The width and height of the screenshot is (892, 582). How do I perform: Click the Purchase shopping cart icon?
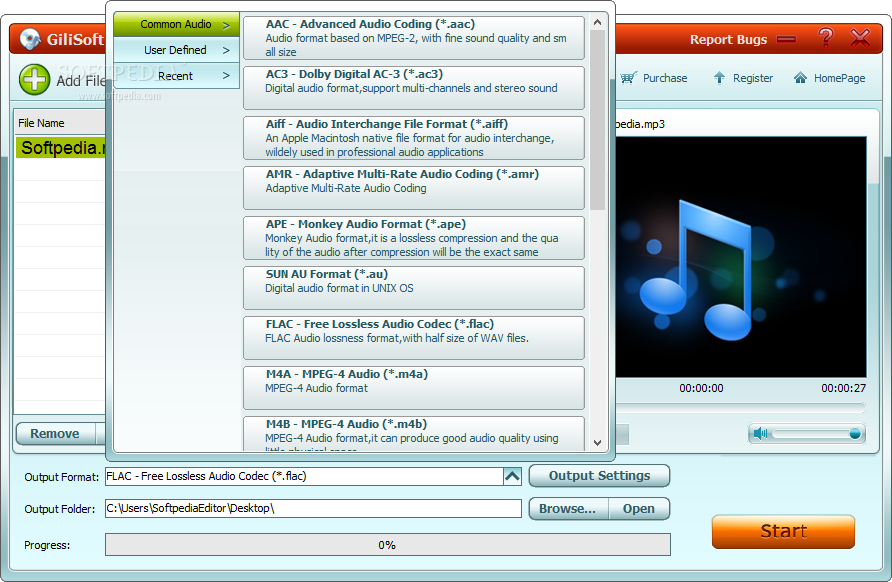point(628,78)
